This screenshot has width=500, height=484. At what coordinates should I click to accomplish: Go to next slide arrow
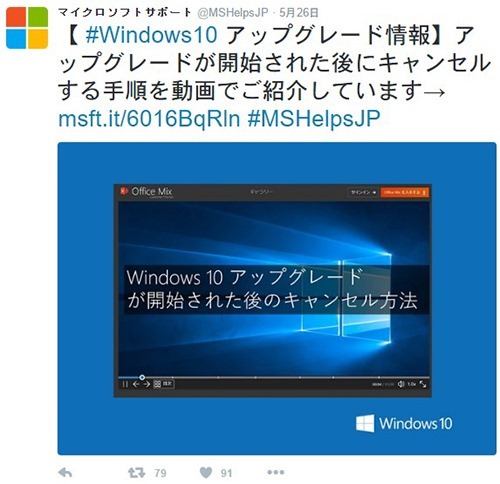pyautogui.click(x=146, y=384)
